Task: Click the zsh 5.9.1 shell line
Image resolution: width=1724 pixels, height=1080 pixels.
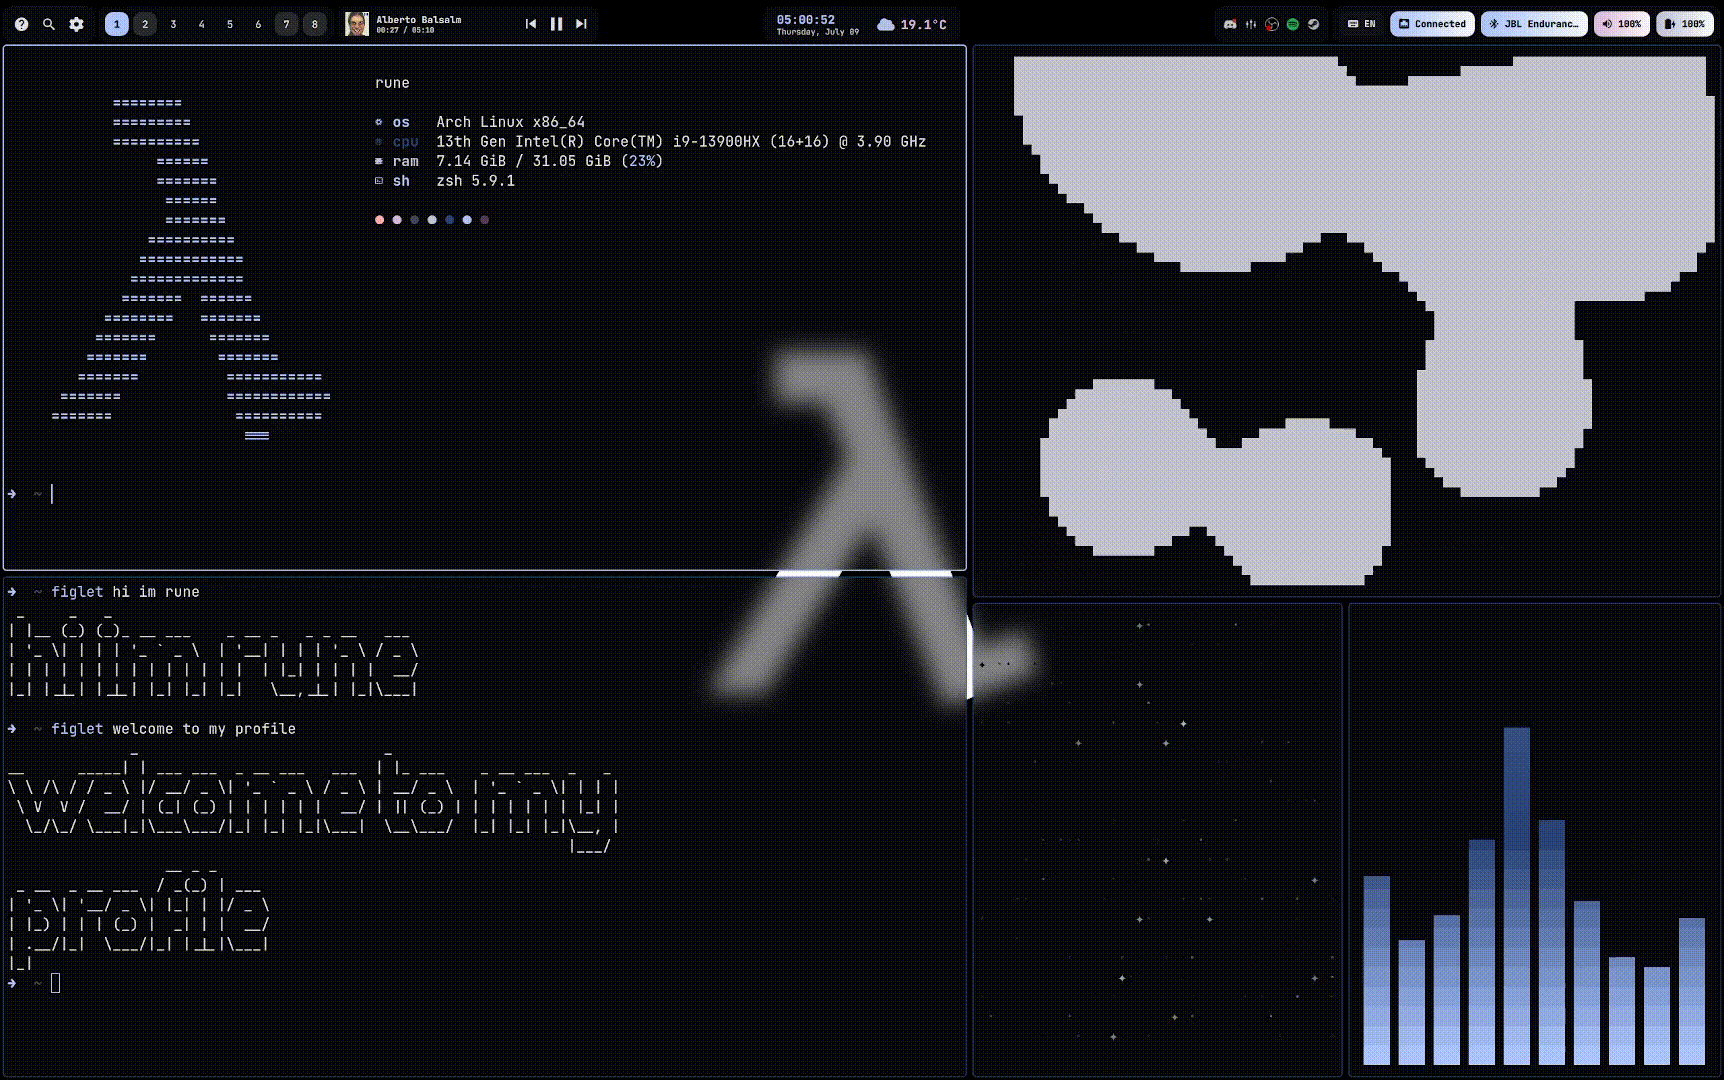Action: [x=445, y=181]
